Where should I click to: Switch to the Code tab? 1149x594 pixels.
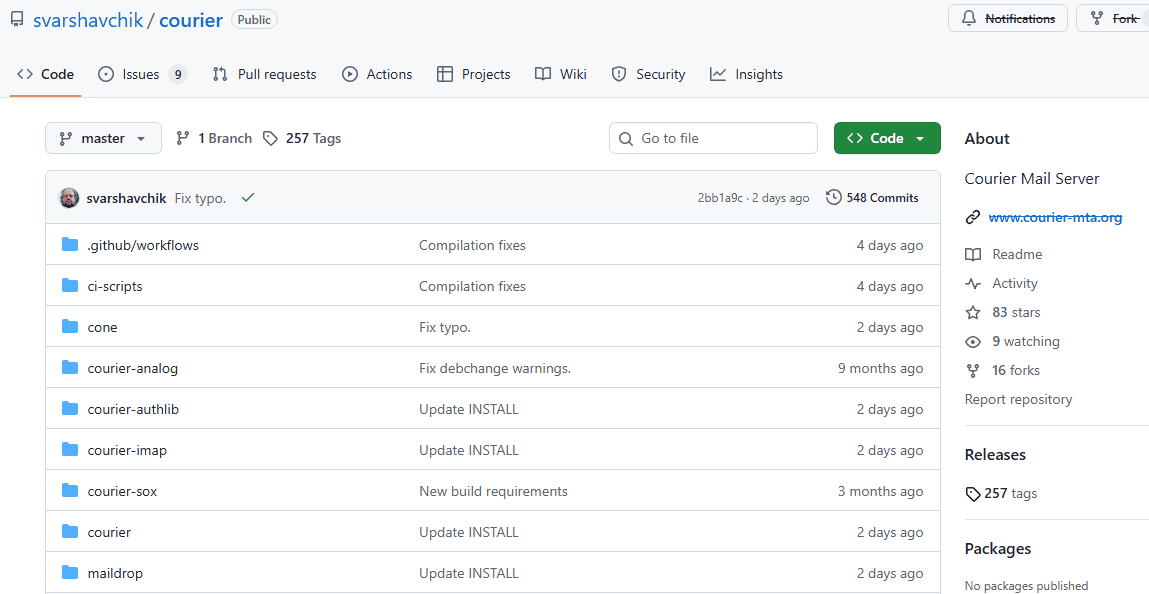point(45,73)
